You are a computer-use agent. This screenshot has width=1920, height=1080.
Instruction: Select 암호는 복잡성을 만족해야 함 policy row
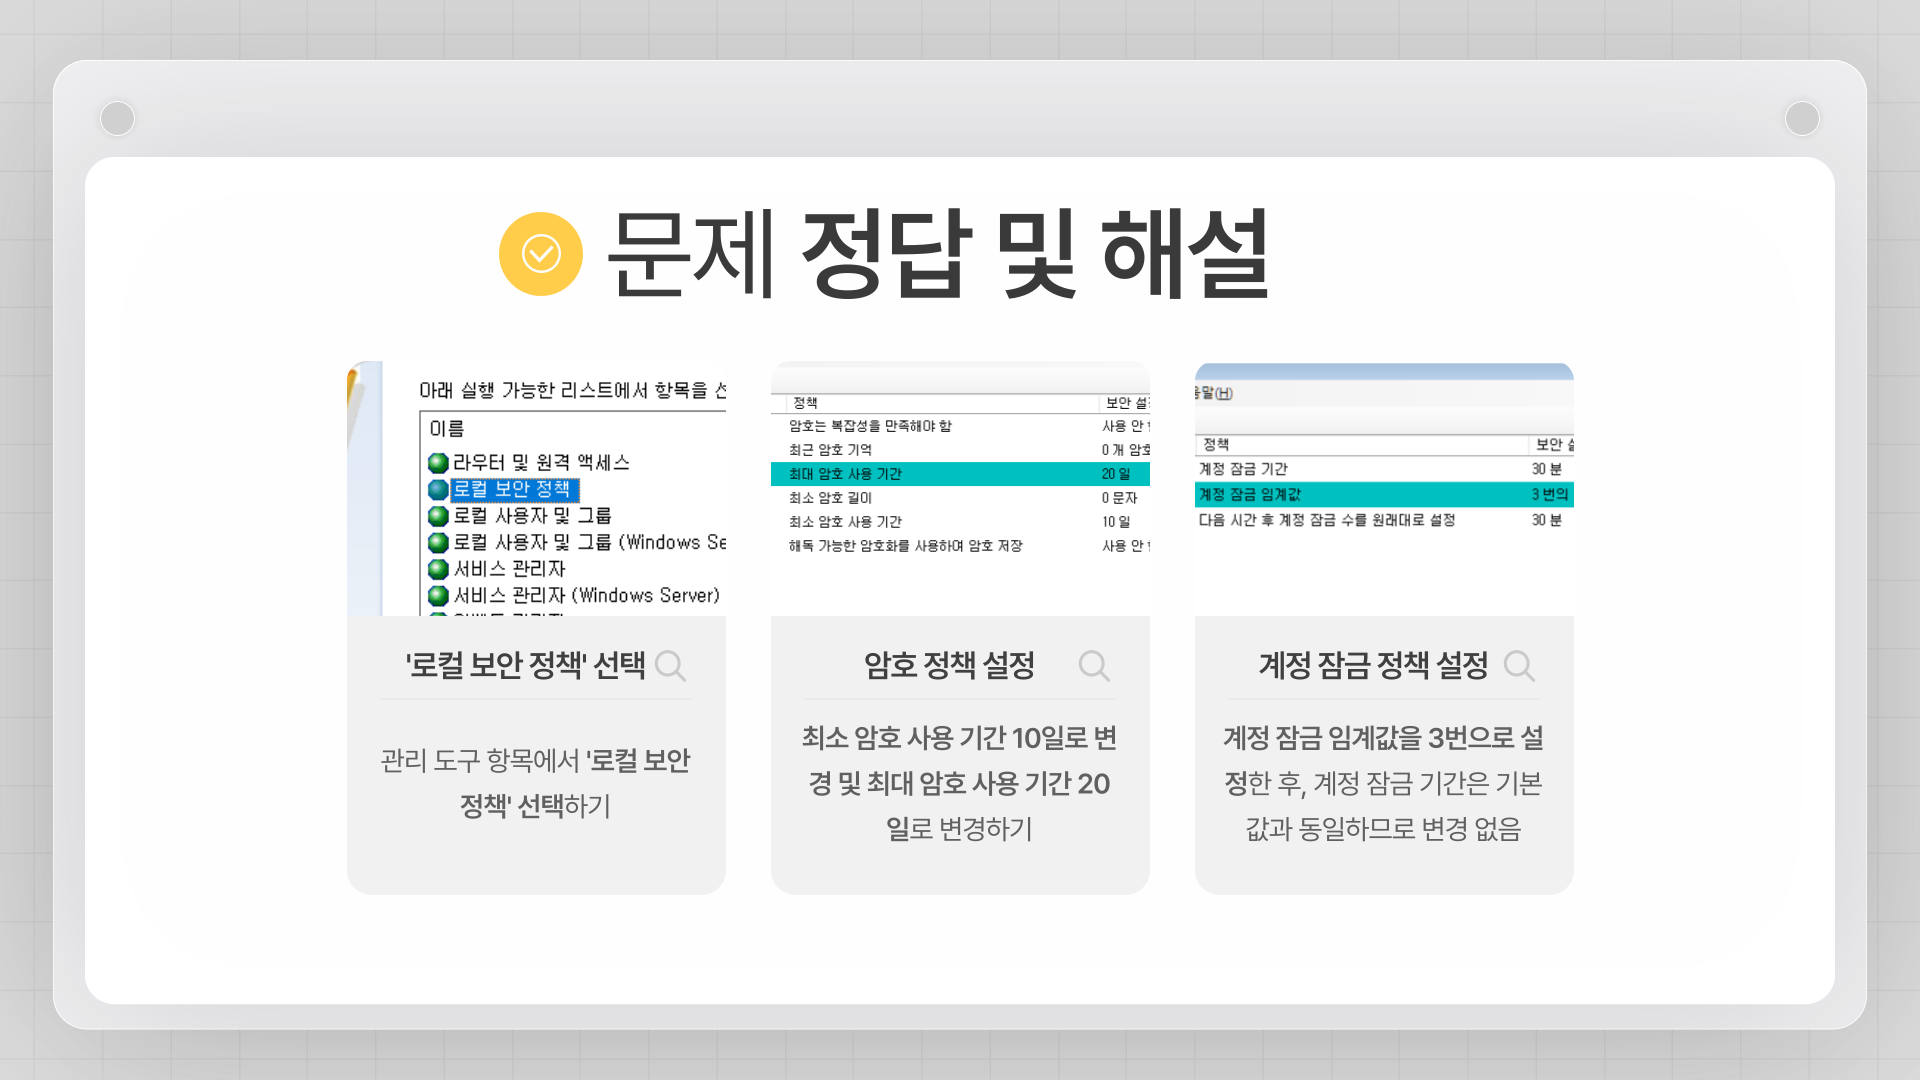tap(870, 426)
